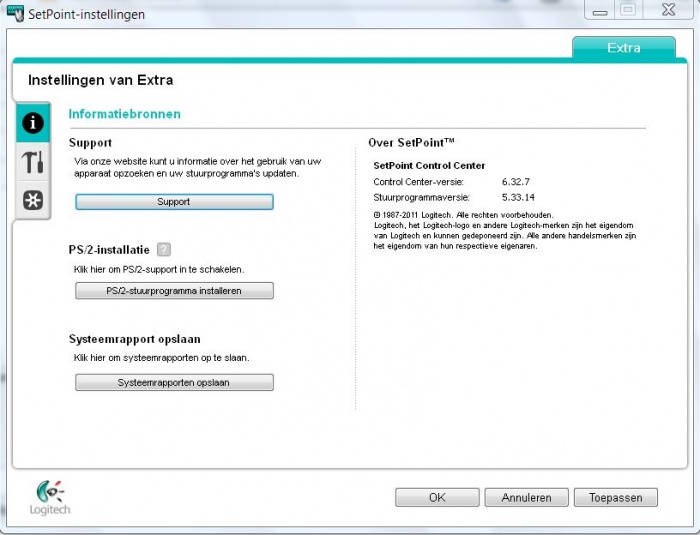Click the SetPoint Control Center label

tap(429, 166)
